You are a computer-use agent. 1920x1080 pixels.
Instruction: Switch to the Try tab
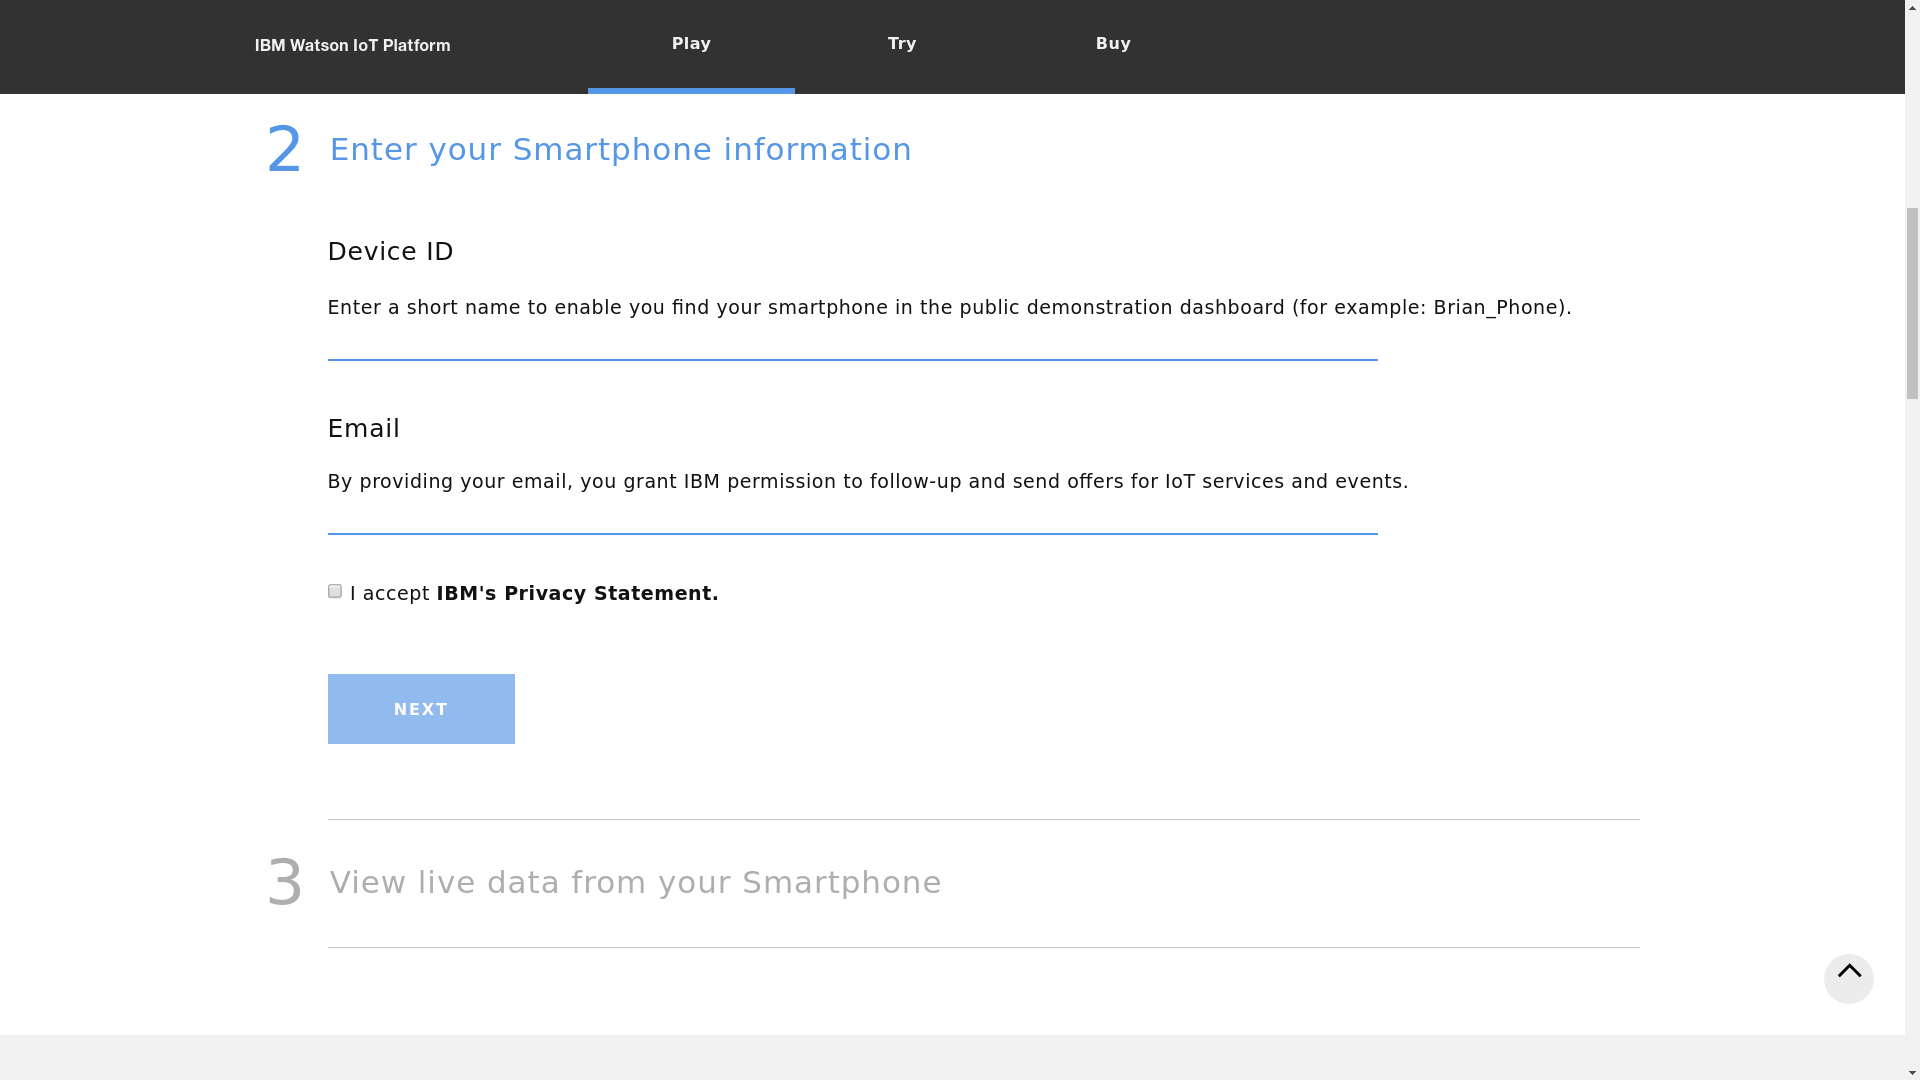[902, 44]
